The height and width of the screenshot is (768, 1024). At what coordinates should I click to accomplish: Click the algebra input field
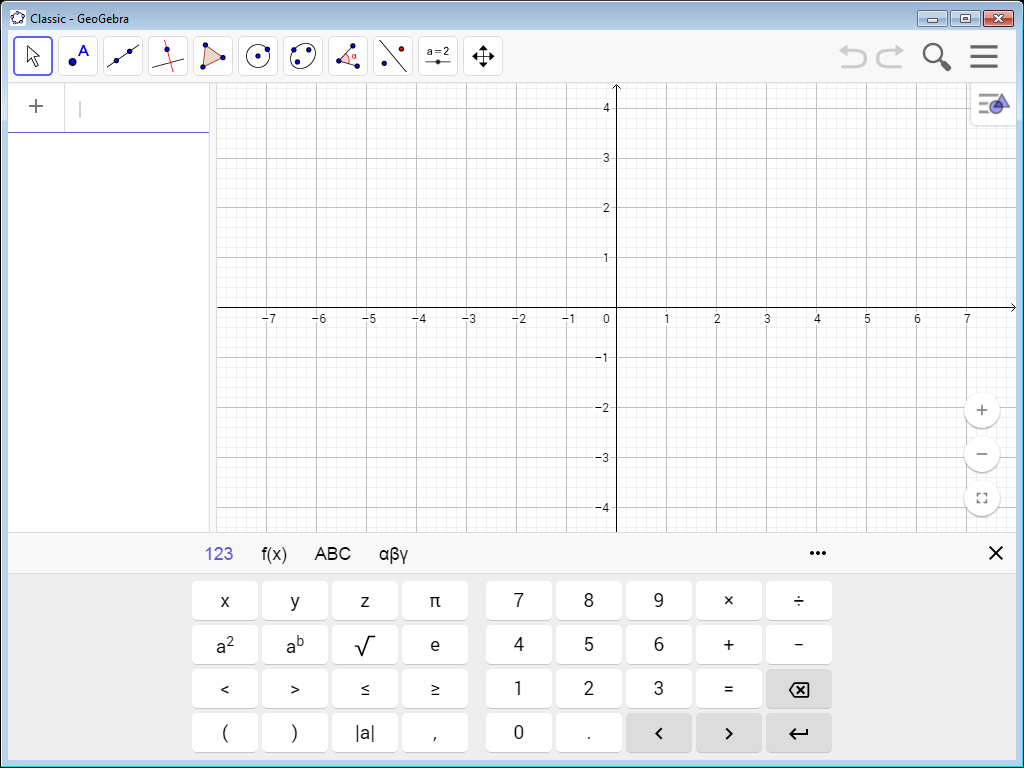(x=140, y=108)
